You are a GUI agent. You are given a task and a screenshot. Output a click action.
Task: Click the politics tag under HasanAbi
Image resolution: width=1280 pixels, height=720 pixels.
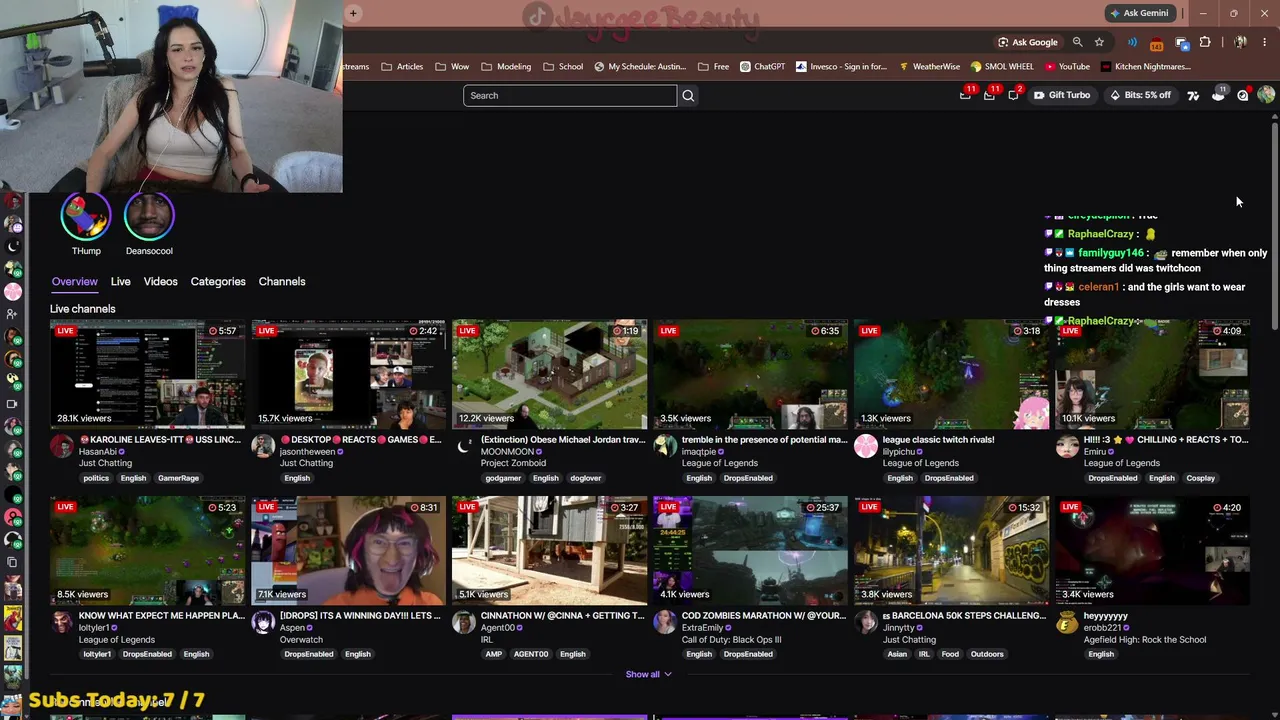[x=96, y=478]
